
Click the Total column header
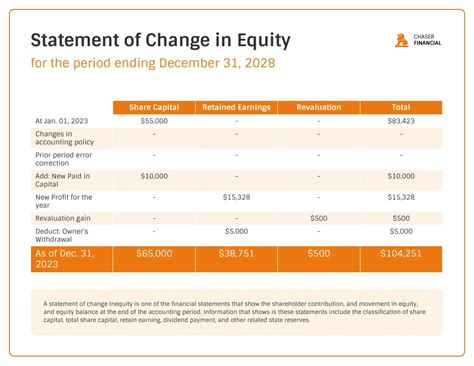(401, 107)
